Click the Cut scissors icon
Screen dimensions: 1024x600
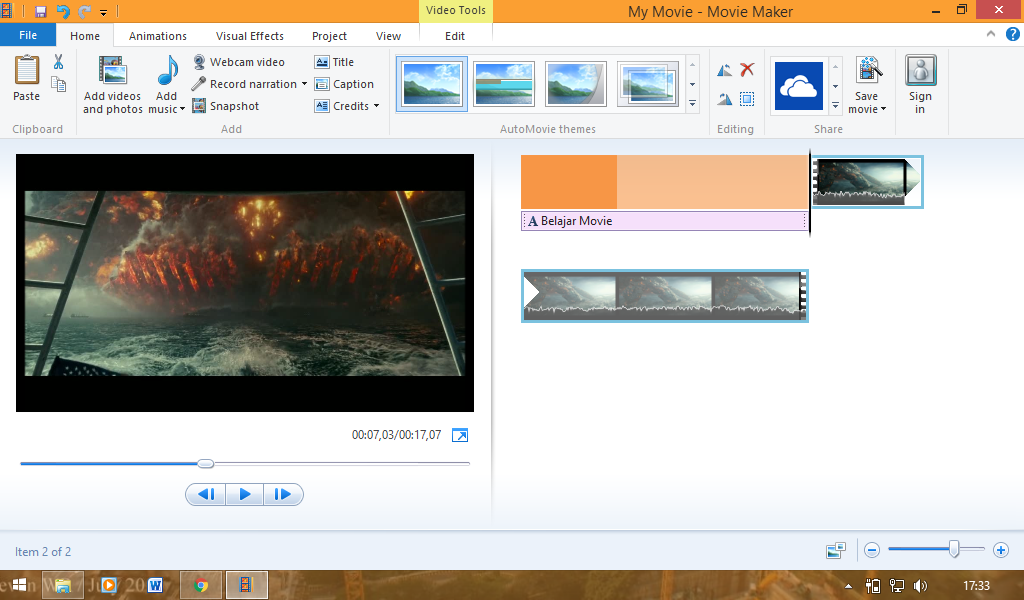point(59,62)
